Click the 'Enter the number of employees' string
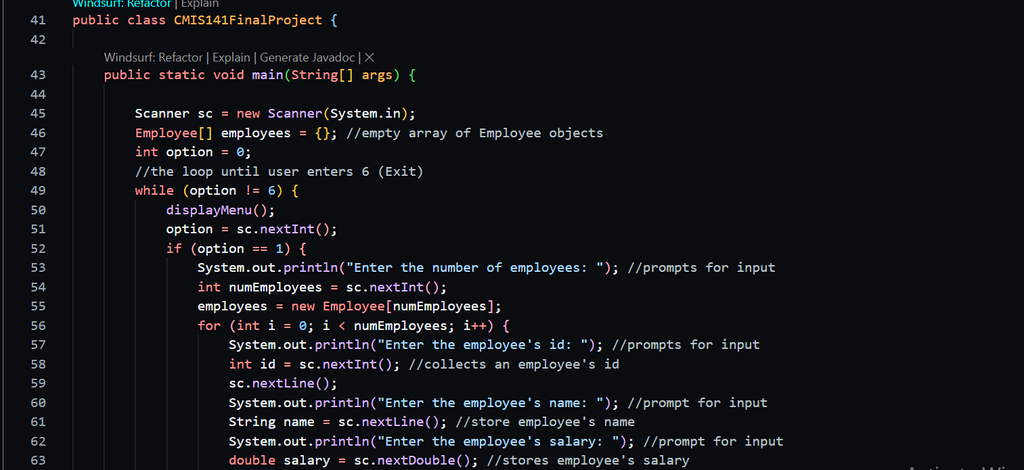Viewport: 1024px width, 470px height. [x=484, y=268]
